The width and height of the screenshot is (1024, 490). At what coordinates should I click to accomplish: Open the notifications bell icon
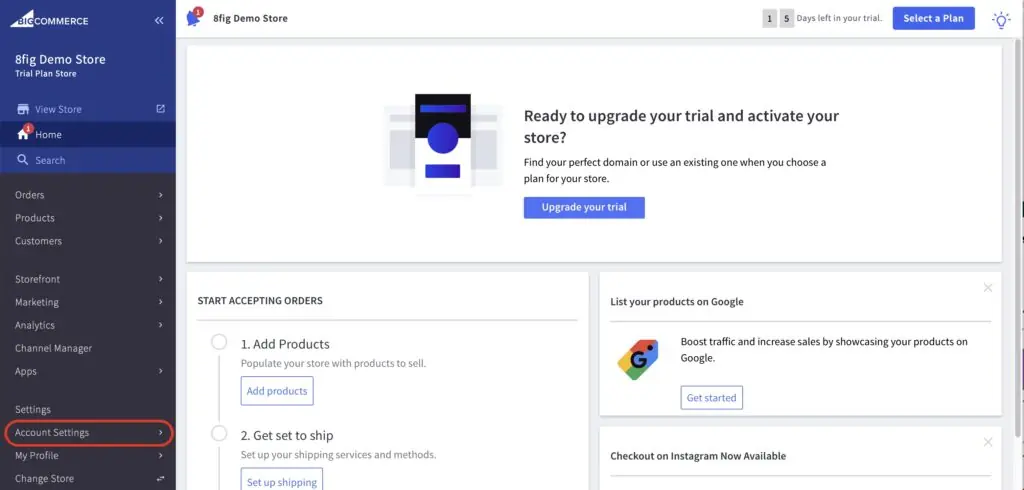click(x=193, y=18)
